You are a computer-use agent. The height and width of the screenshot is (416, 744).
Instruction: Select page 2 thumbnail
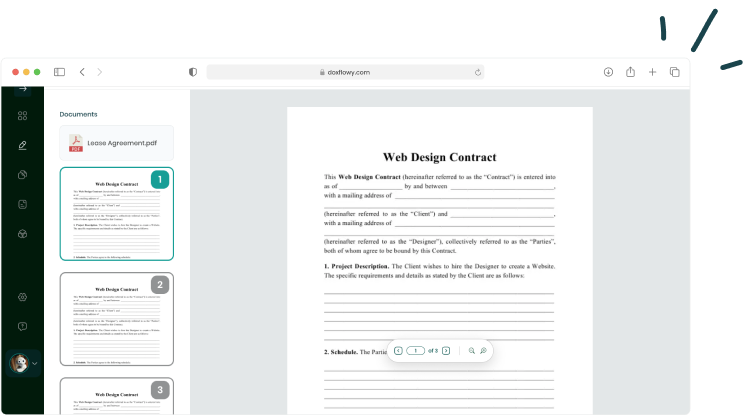coord(117,319)
